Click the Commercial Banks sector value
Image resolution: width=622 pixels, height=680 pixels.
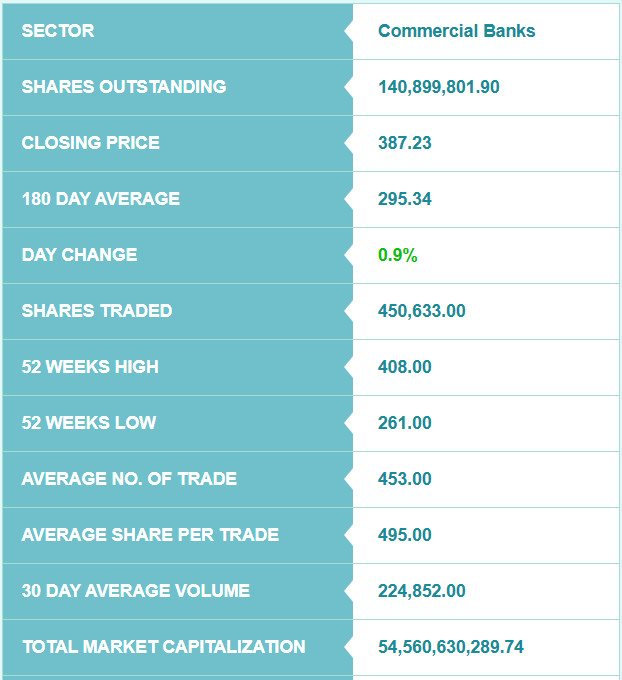(x=456, y=31)
